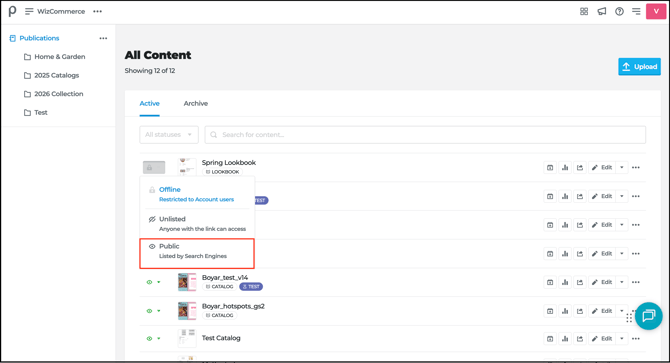Expand Edit dropdown arrow for Test Catalog
The image size is (670, 363).
622,339
